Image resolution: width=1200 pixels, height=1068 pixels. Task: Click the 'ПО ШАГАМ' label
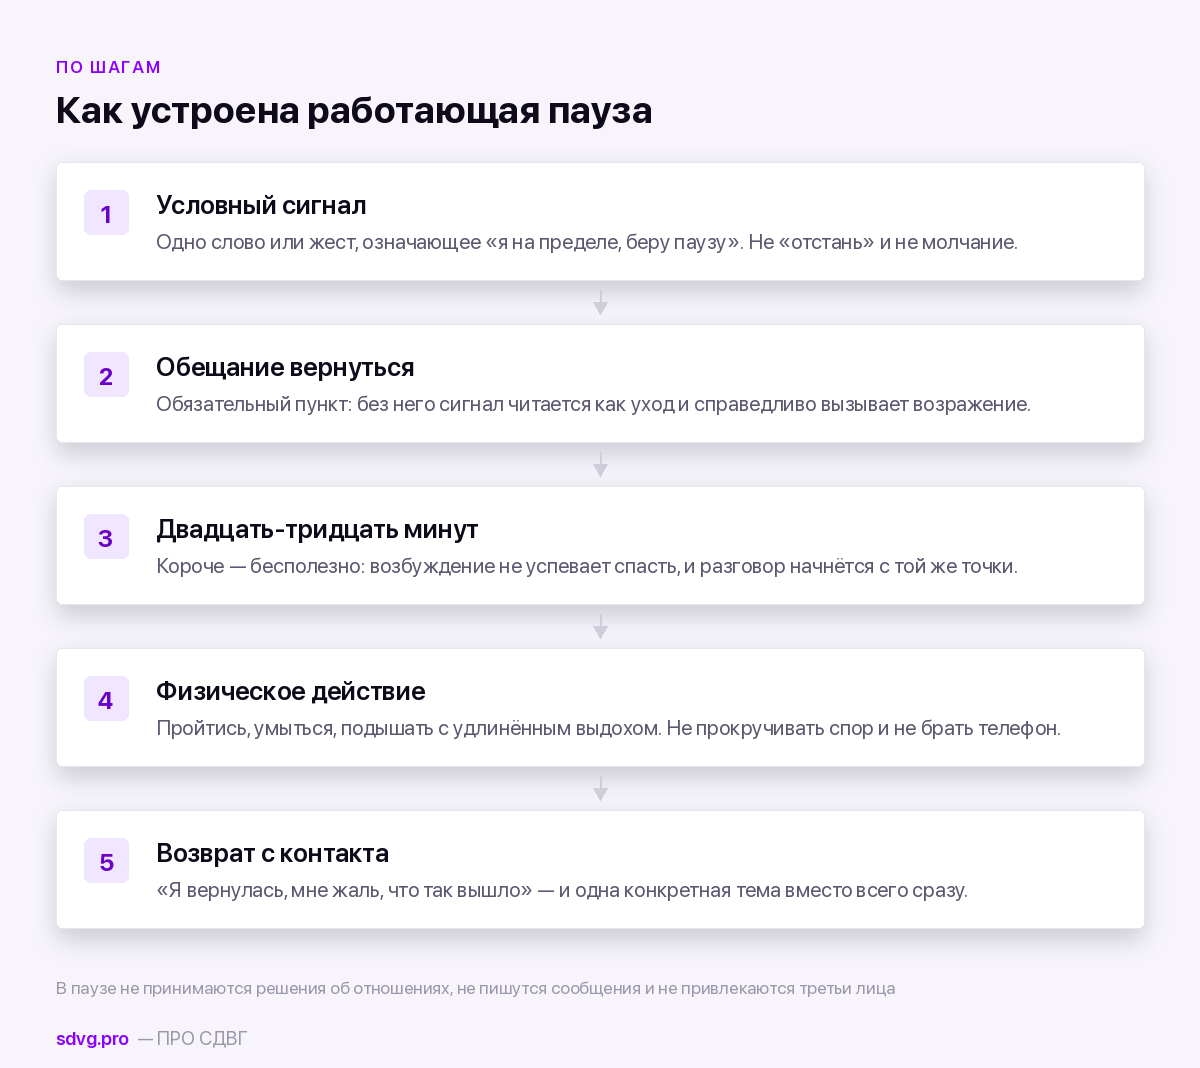click(x=109, y=67)
